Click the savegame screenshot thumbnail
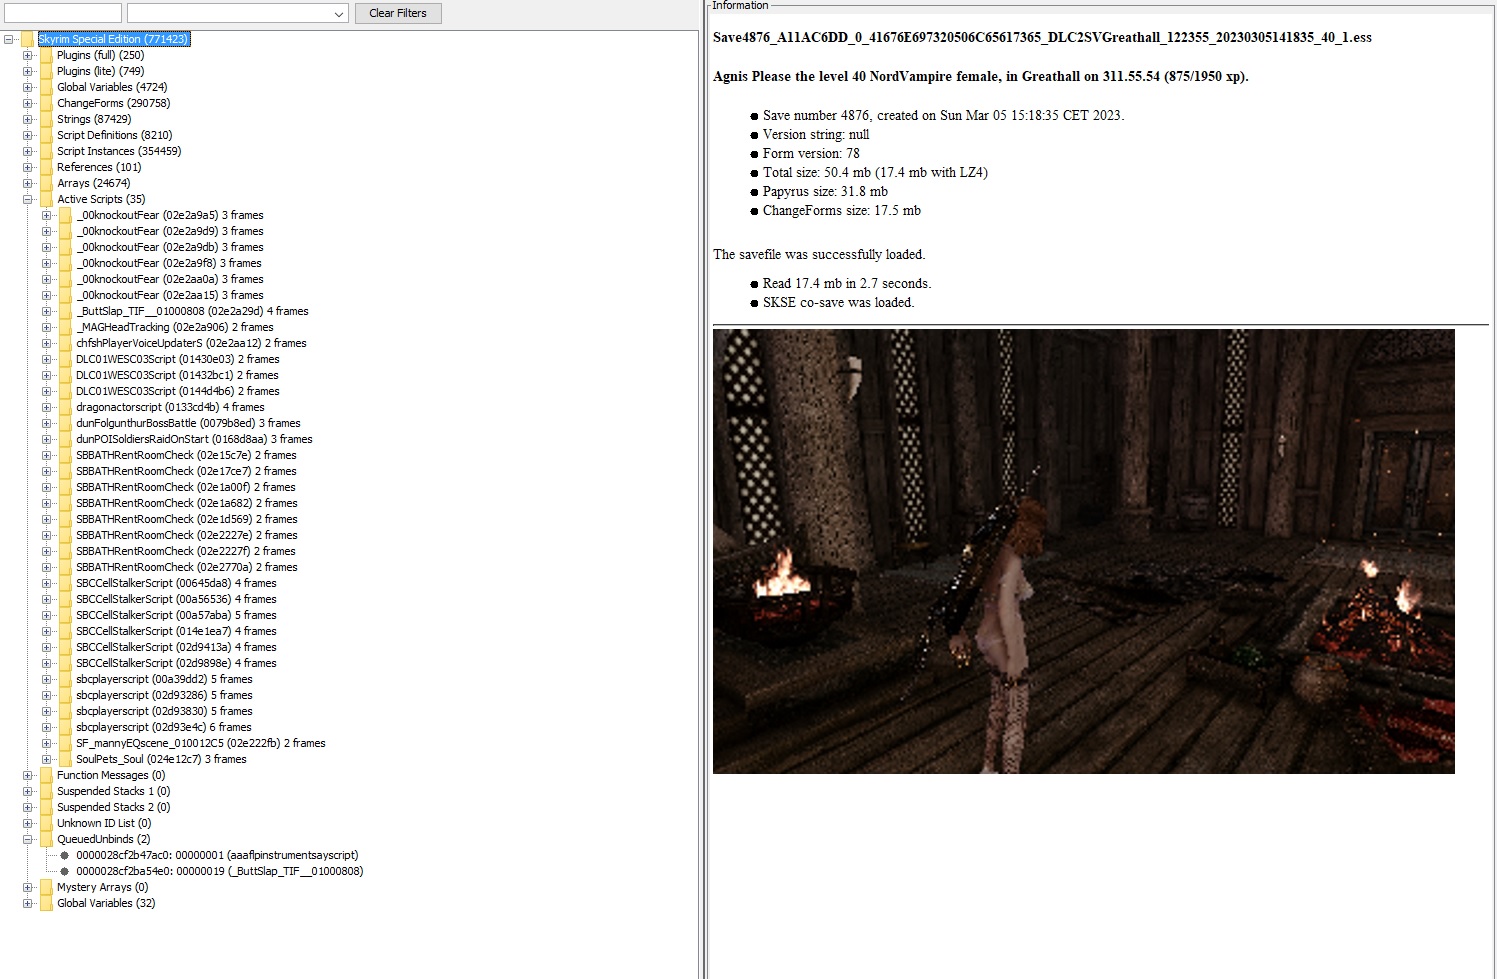The height and width of the screenshot is (979, 1497). [1083, 551]
